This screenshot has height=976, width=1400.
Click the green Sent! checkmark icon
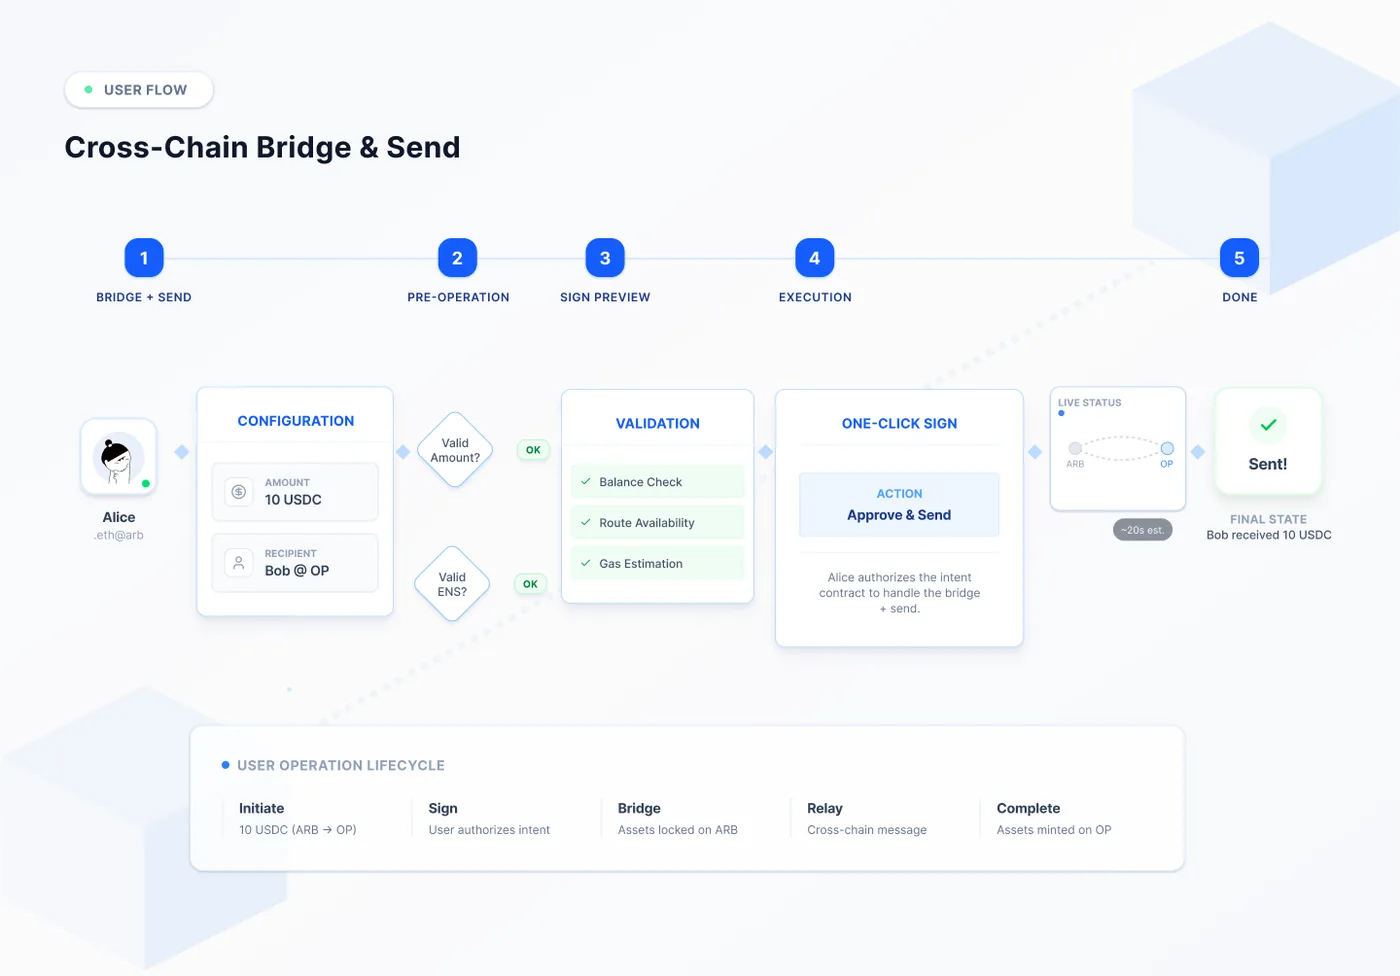click(1268, 425)
